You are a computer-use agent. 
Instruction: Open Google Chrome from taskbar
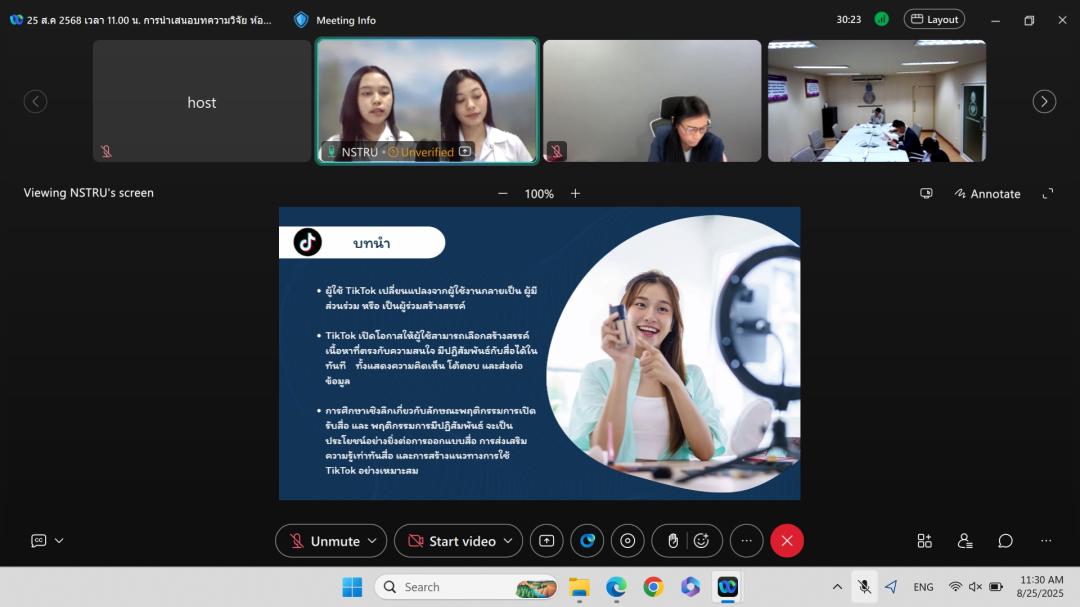click(x=654, y=587)
